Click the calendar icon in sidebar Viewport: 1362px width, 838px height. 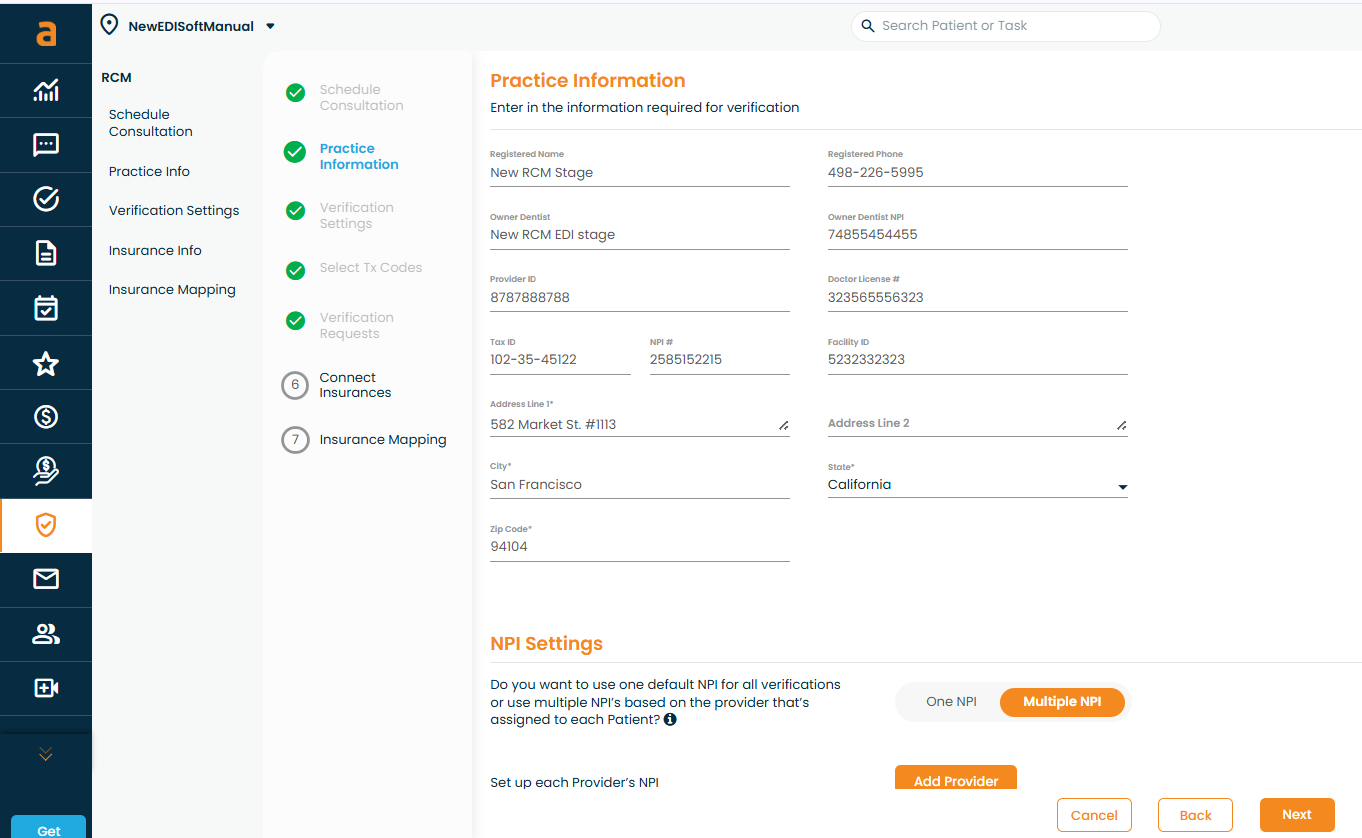coord(46,308)
